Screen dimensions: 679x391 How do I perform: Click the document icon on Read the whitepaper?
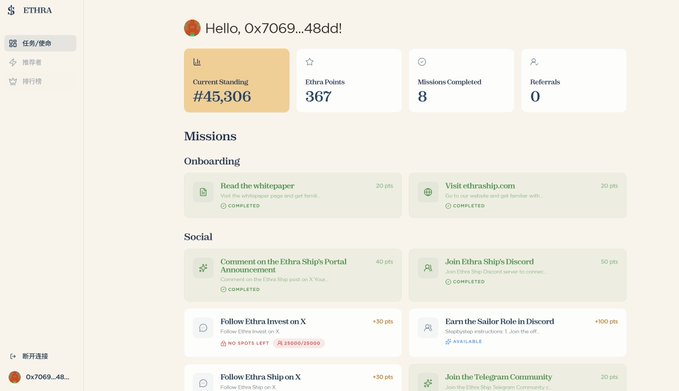(203, 192)
